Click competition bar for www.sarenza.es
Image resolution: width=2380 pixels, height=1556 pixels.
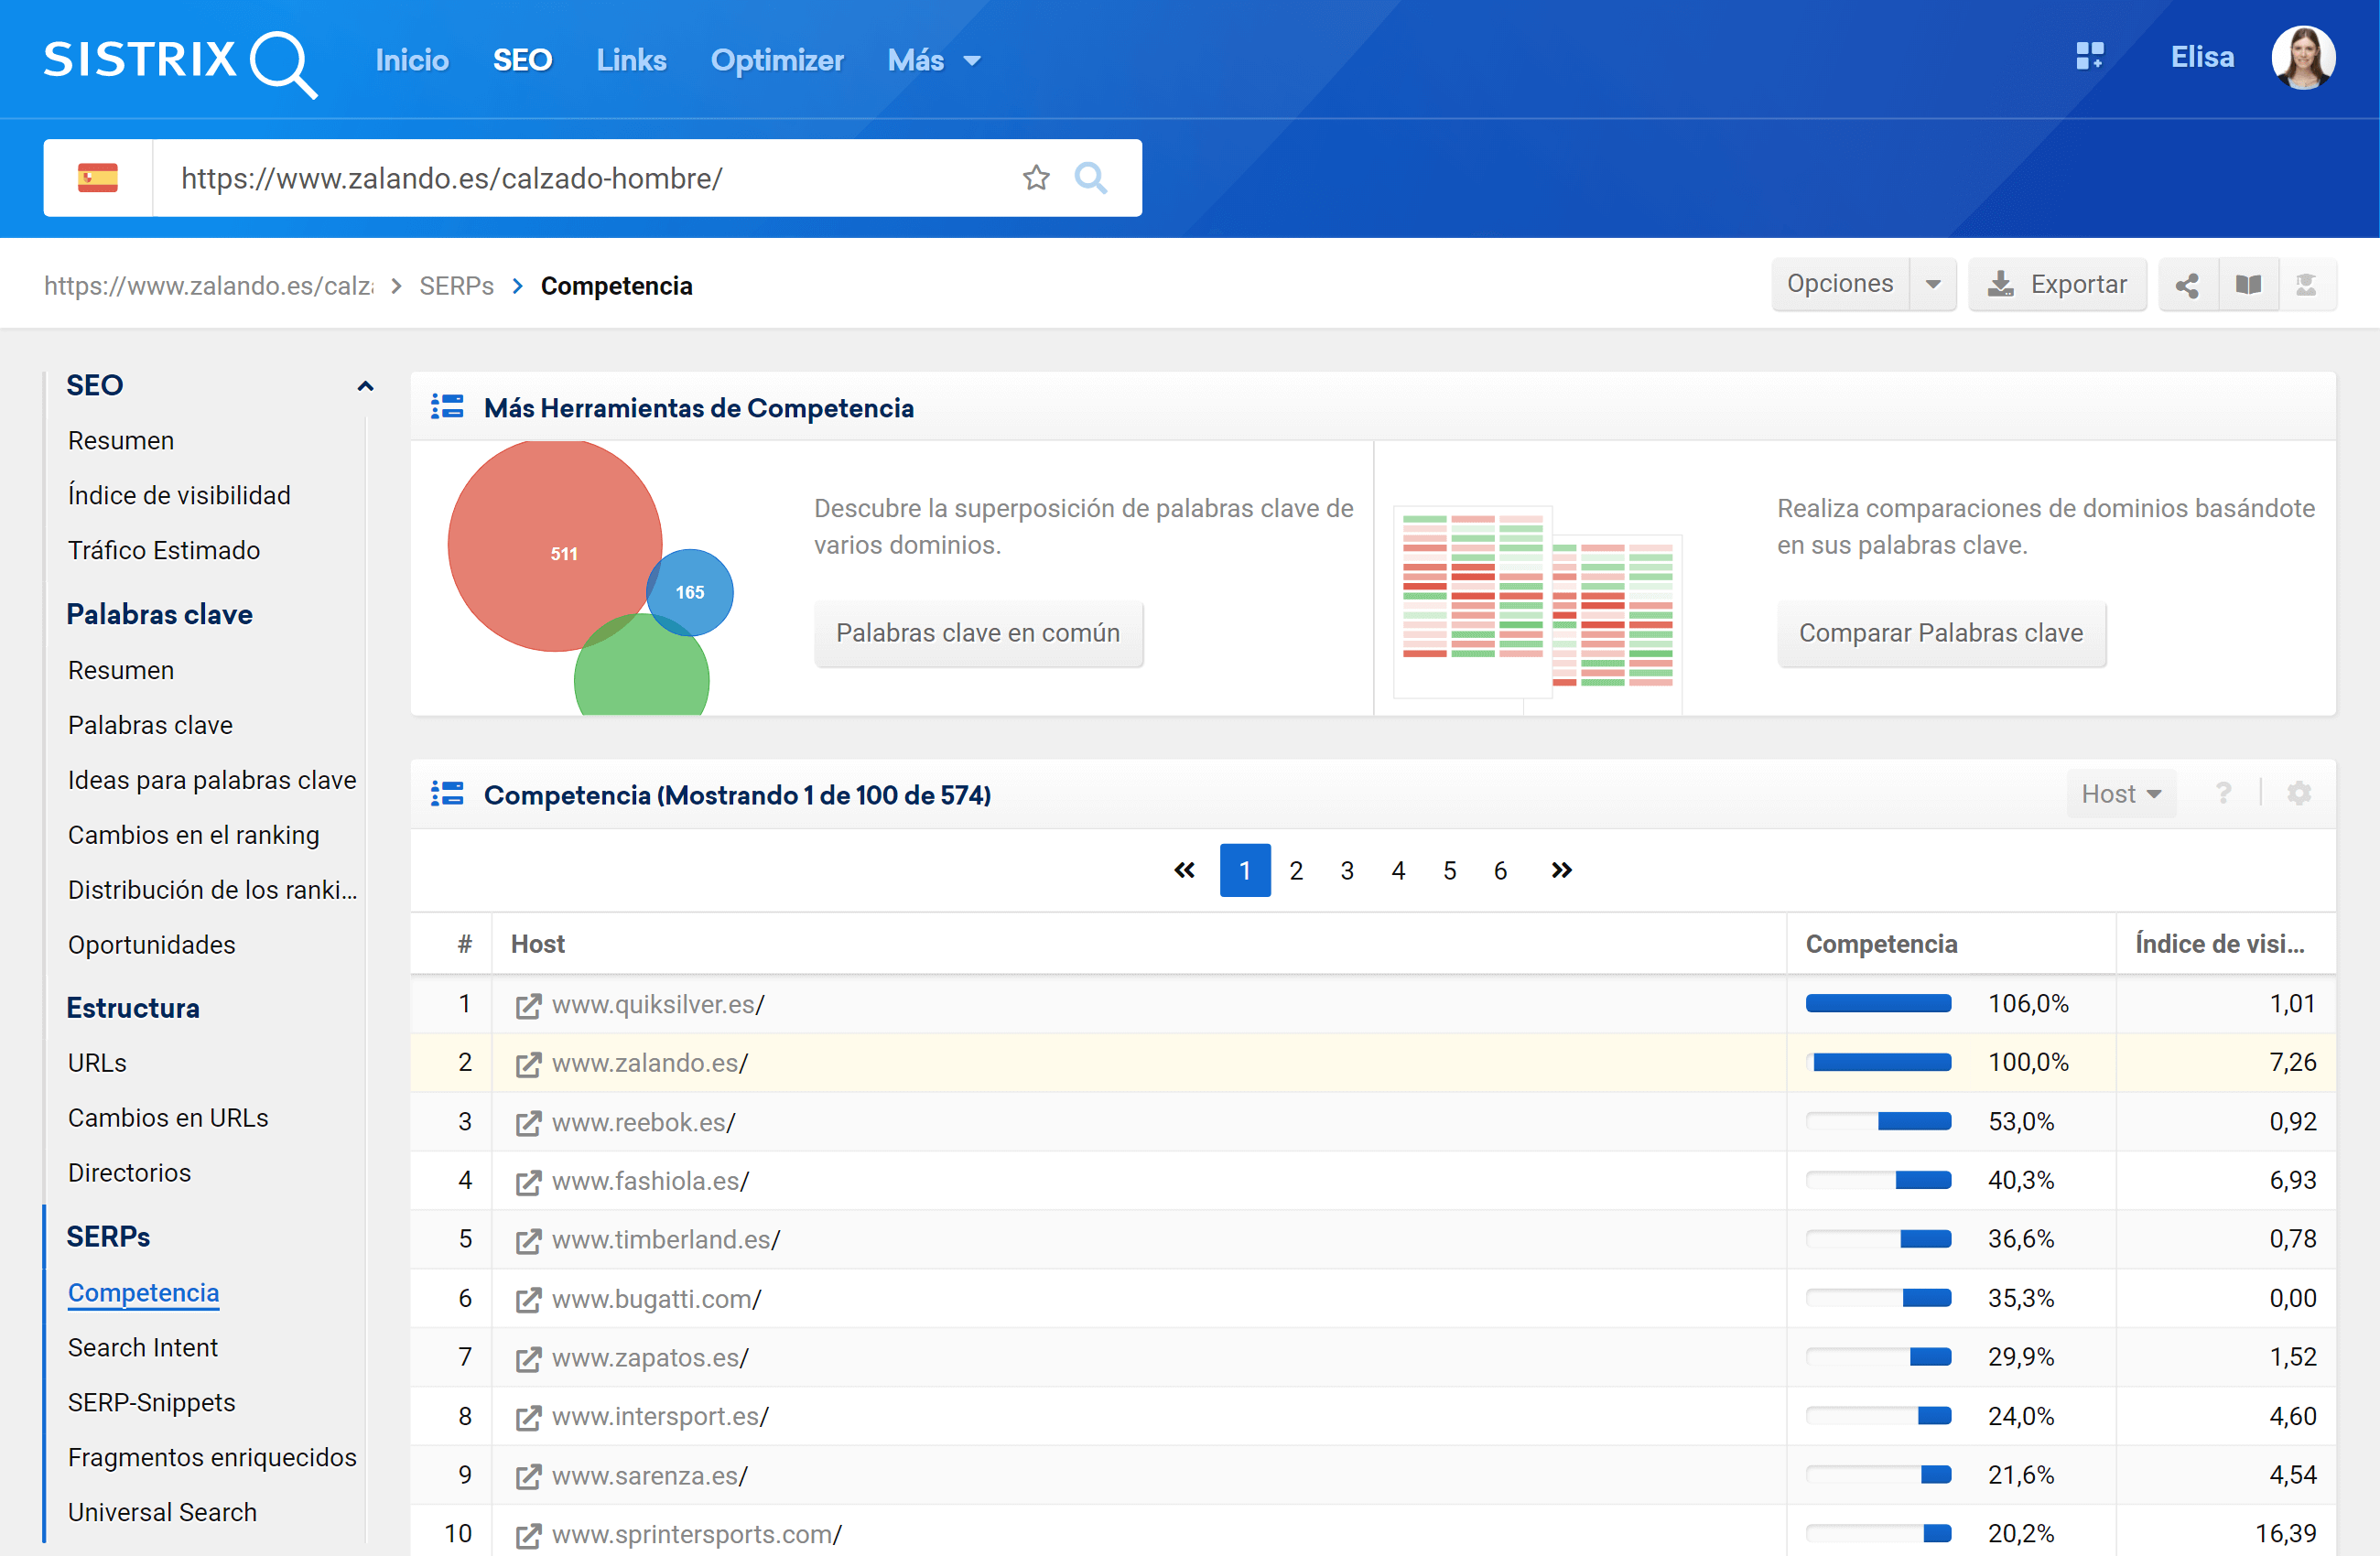tap(1877, 1475)
